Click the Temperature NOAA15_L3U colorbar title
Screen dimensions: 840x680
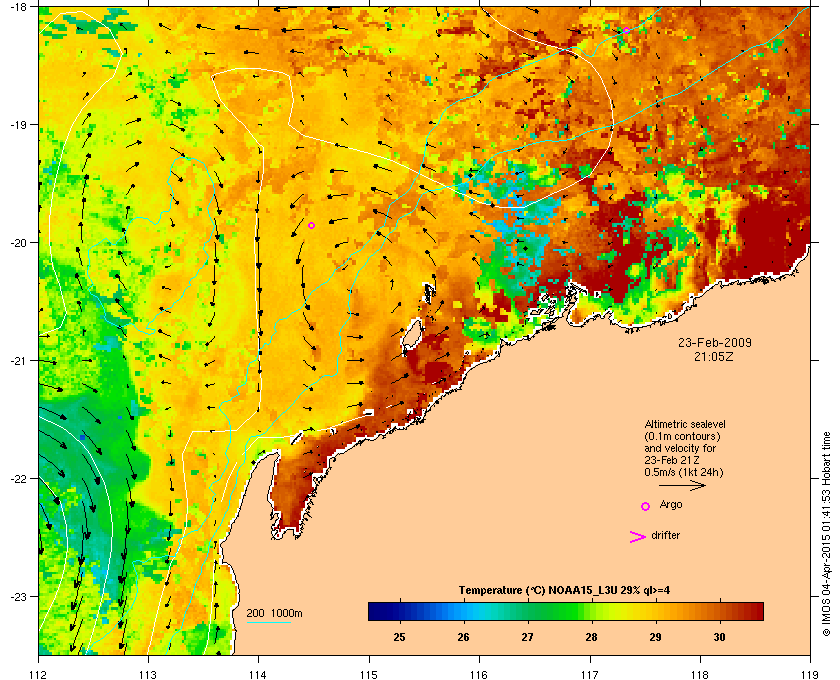[x=564, y=591]
